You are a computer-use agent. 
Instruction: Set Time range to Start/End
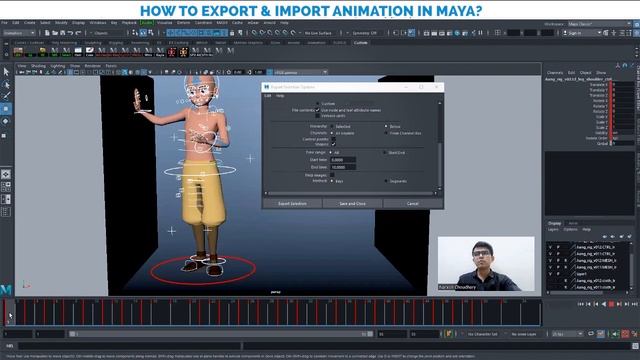tap(385, 153)
